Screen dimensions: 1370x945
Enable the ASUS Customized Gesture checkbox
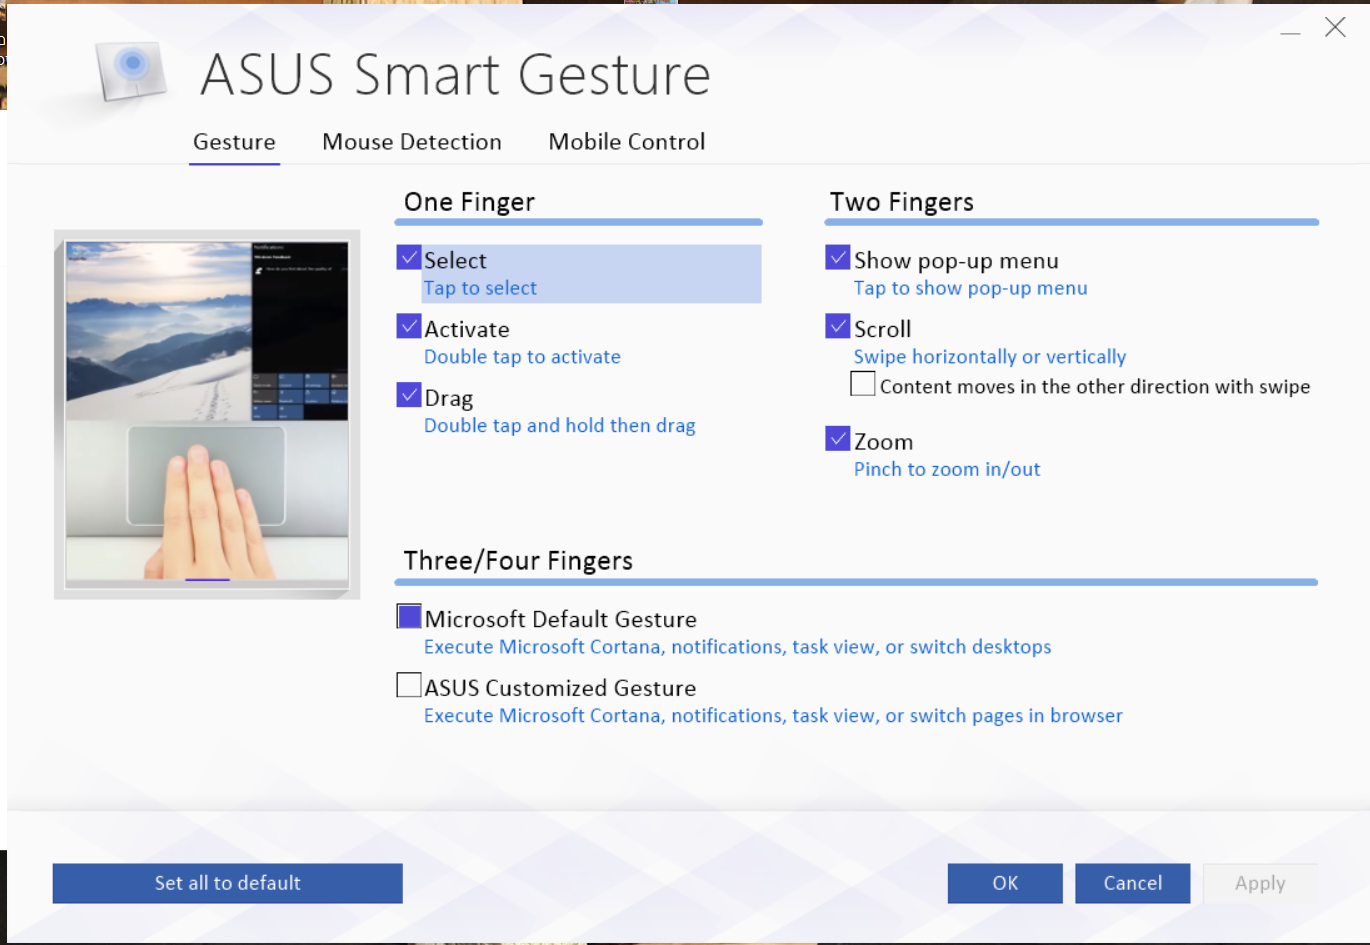pos(409,685)
